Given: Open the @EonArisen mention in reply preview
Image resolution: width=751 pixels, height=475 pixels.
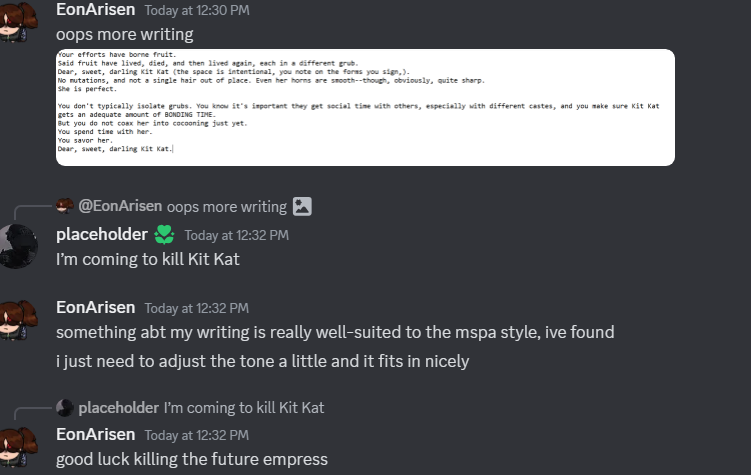Looking at the screenshot, I should (119, 207).
